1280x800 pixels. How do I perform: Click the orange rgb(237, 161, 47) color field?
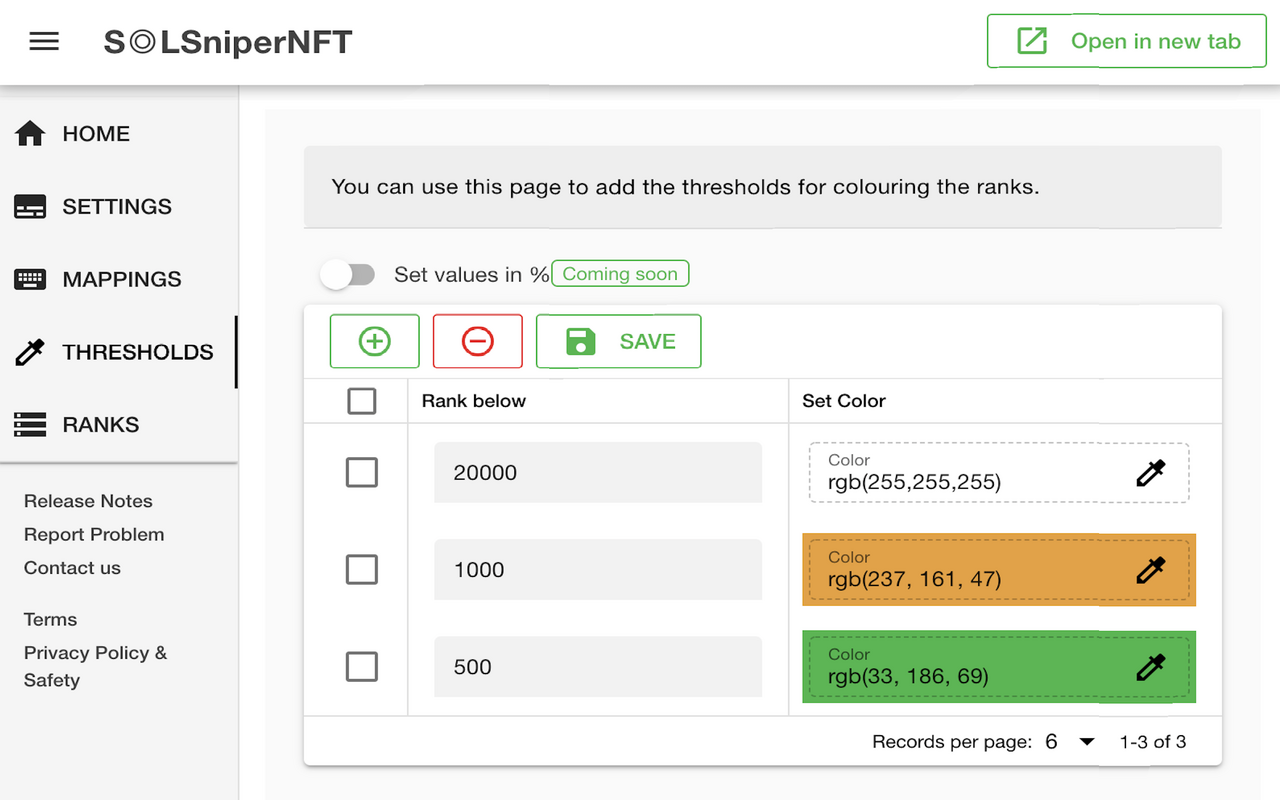click(998, 570)
